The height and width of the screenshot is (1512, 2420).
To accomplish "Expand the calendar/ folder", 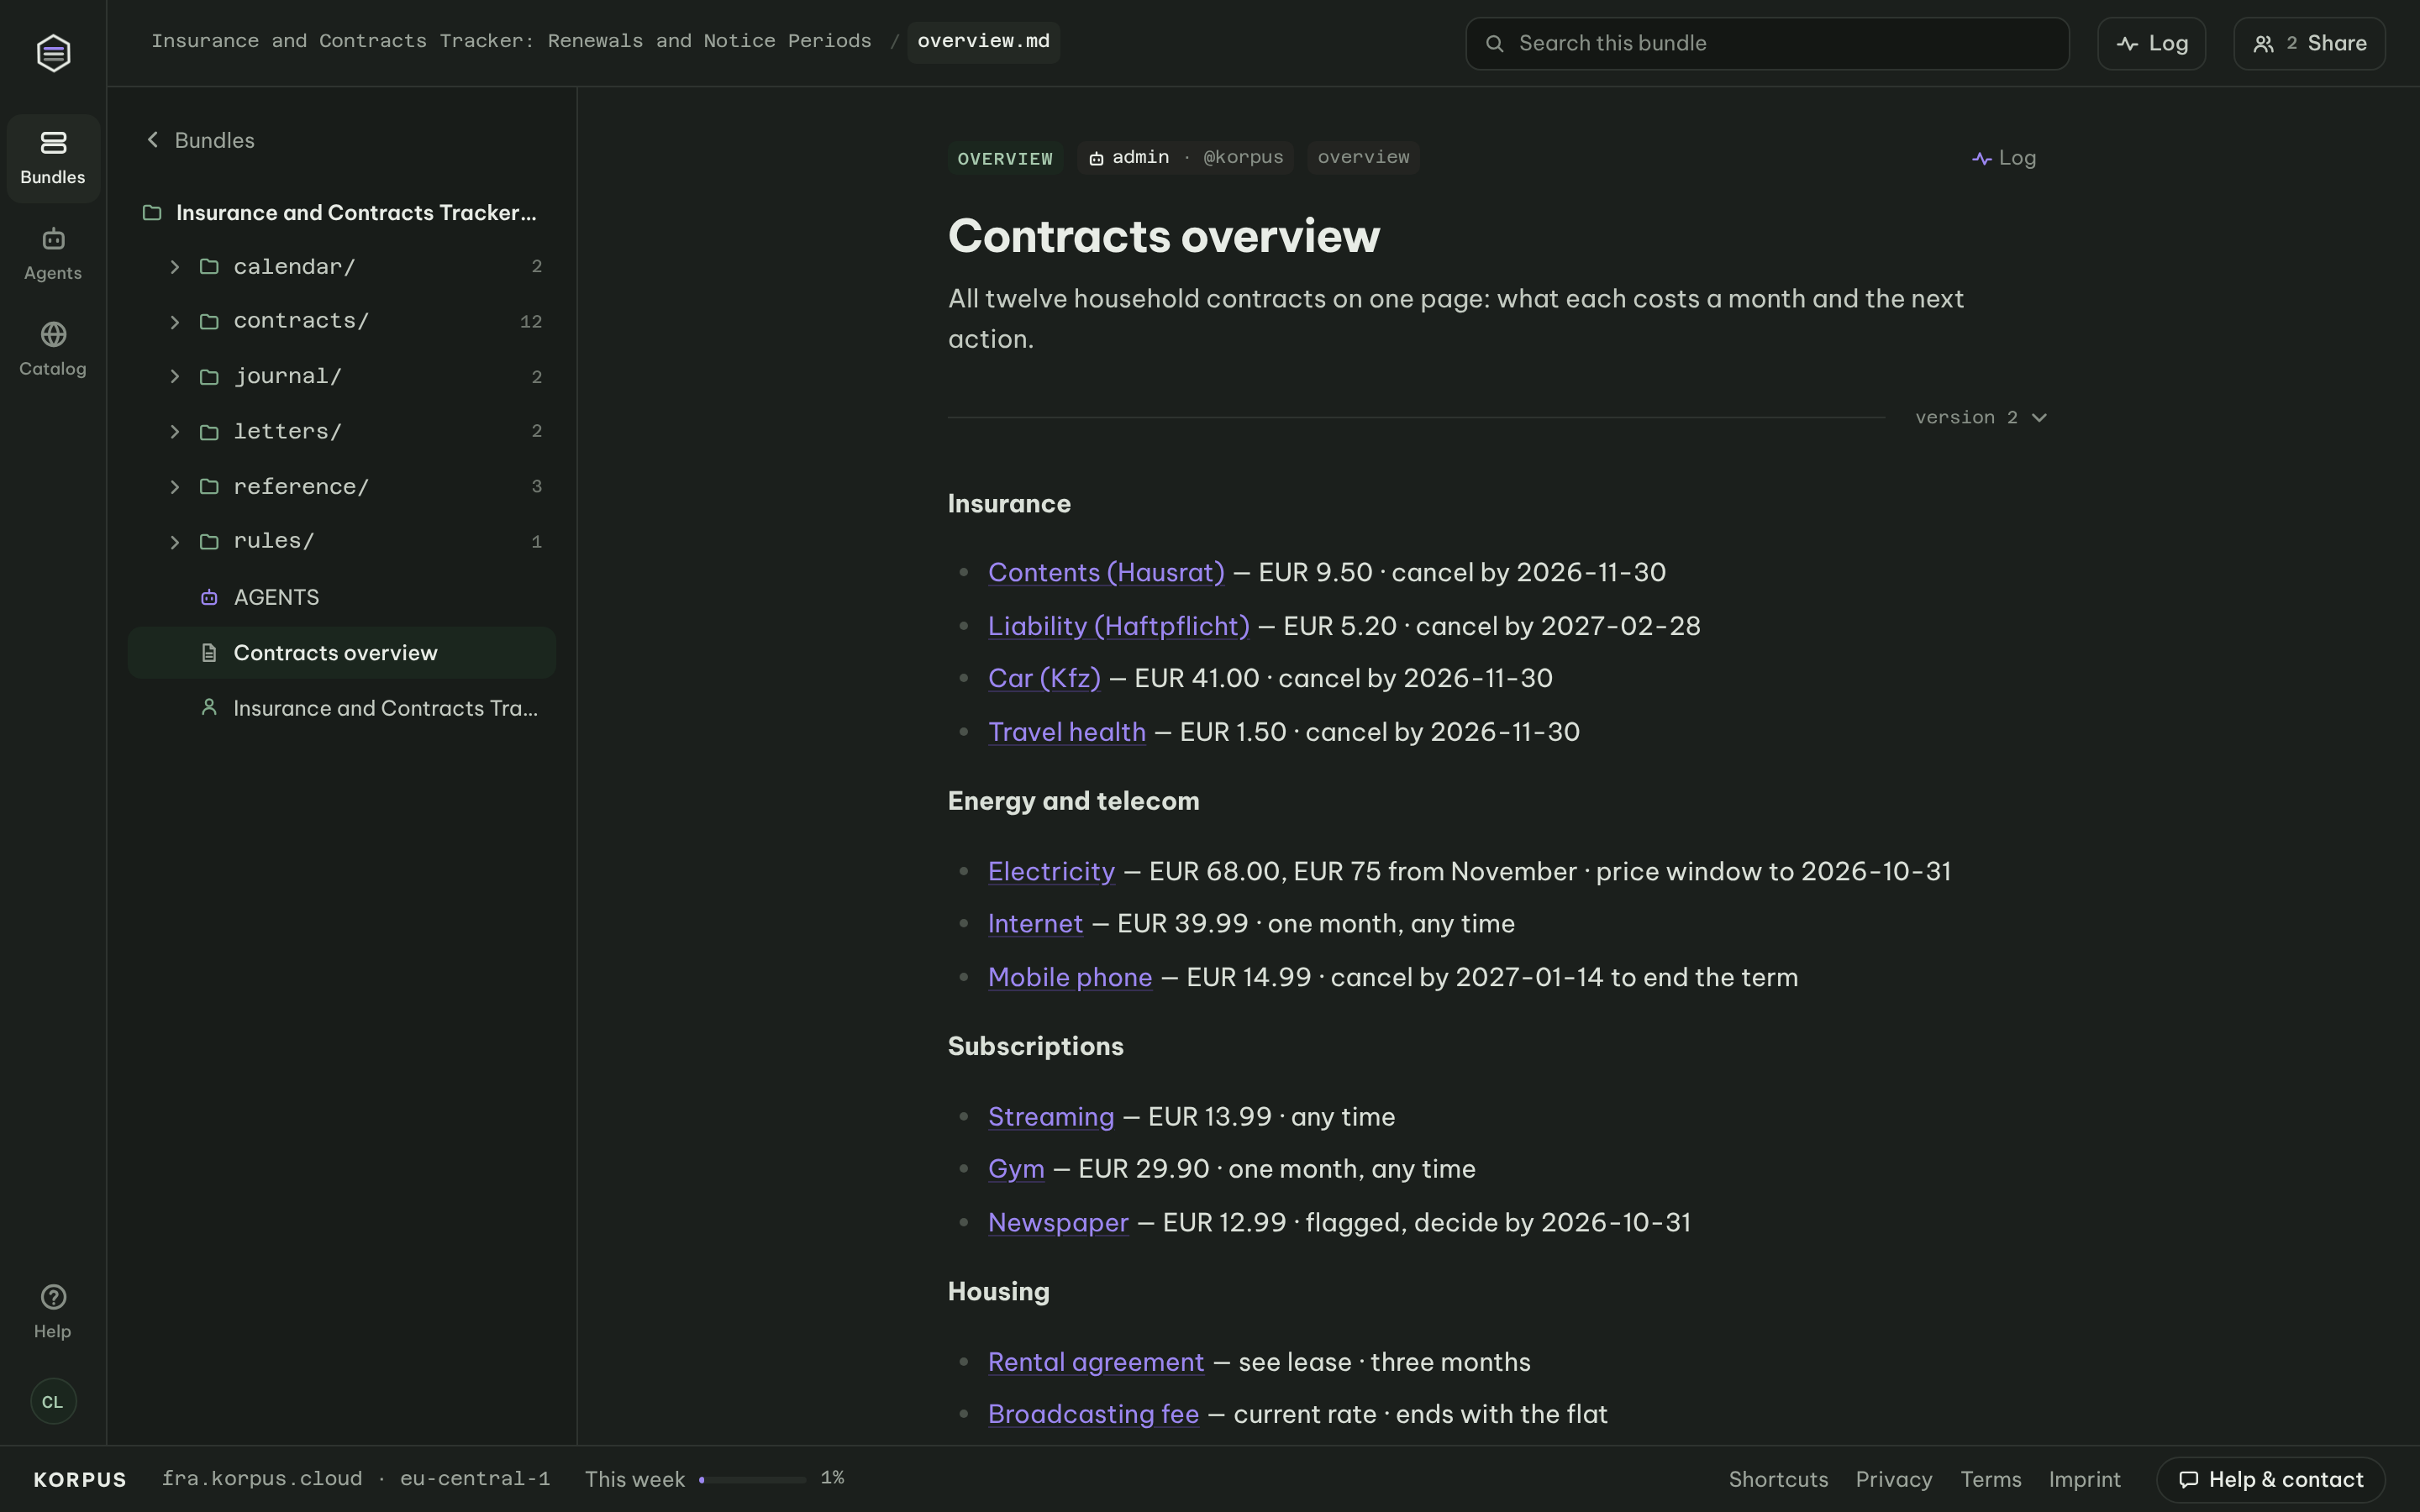I will [175, 267].
